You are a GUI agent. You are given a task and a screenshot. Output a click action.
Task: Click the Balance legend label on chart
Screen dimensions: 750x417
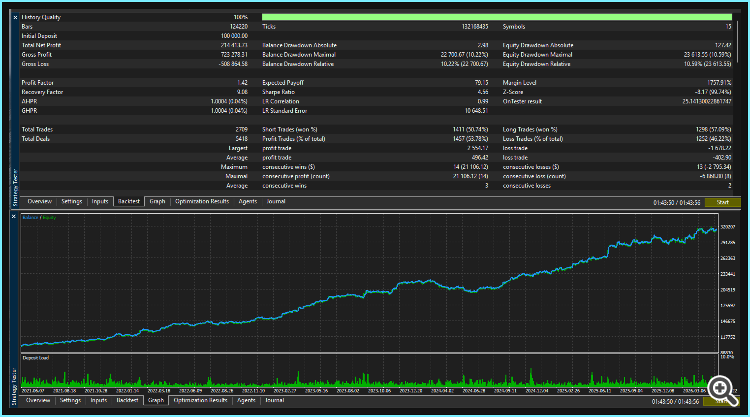point(30,218)
